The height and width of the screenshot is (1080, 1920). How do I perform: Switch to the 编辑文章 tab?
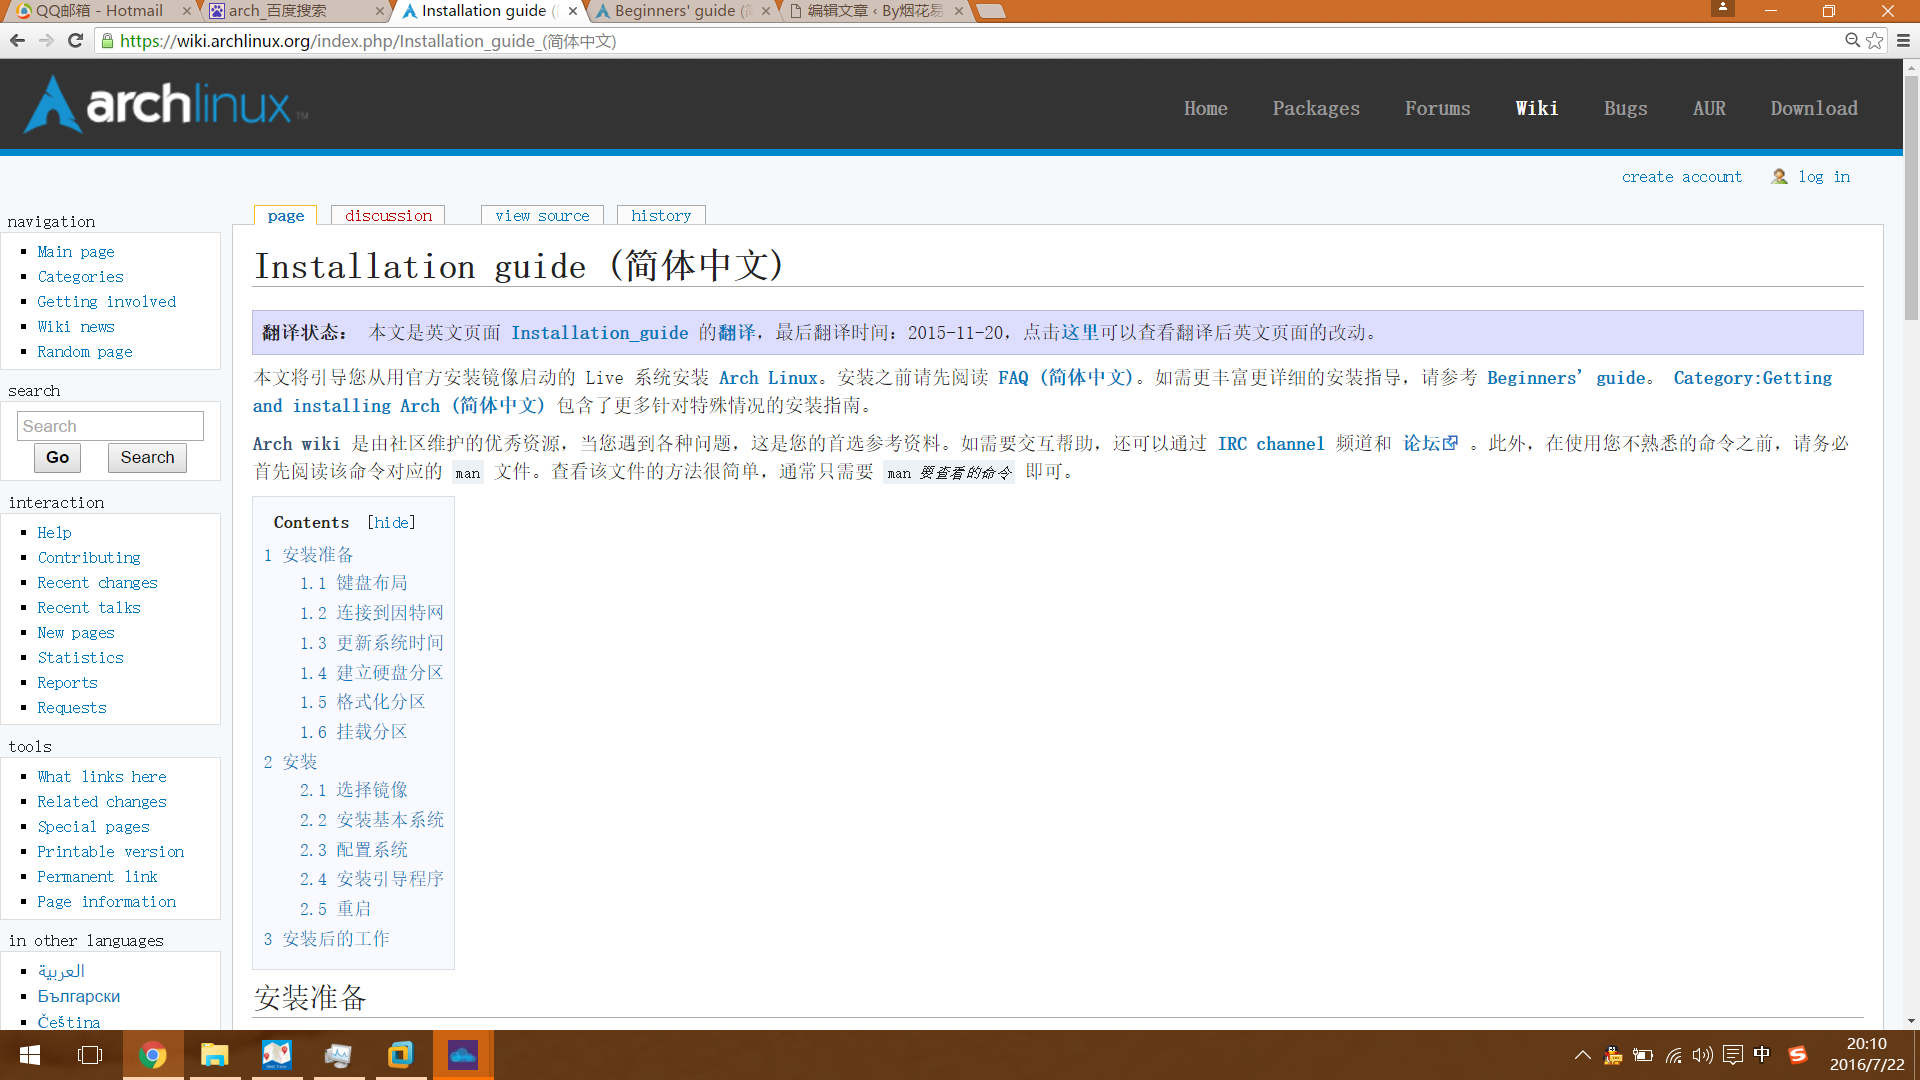point(877,11)
